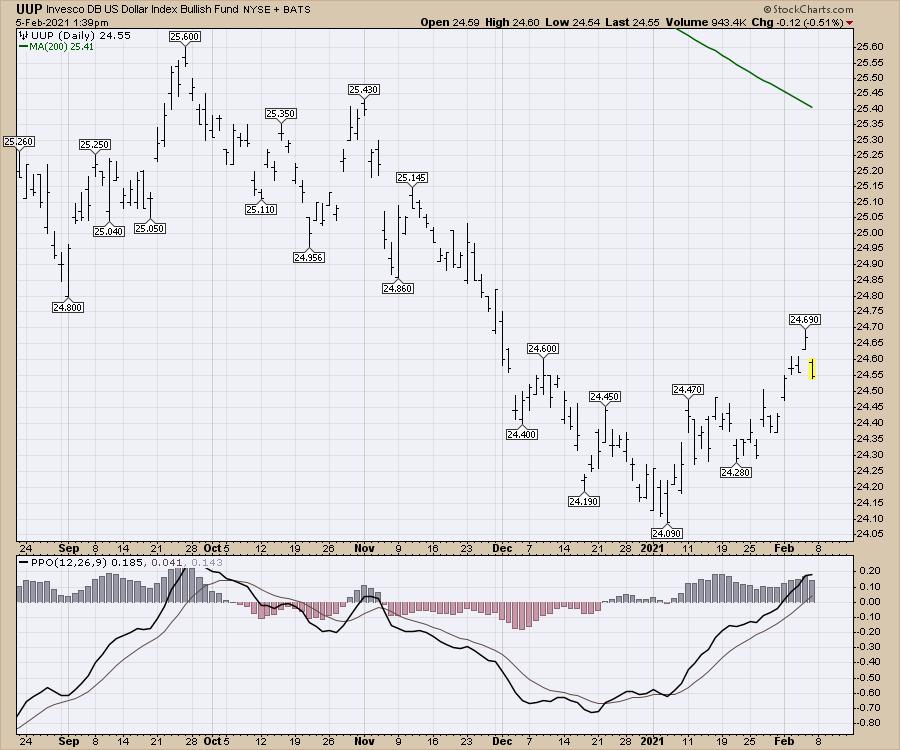
Task: Click the UUP ticker symbol in header
Action: 29,8
